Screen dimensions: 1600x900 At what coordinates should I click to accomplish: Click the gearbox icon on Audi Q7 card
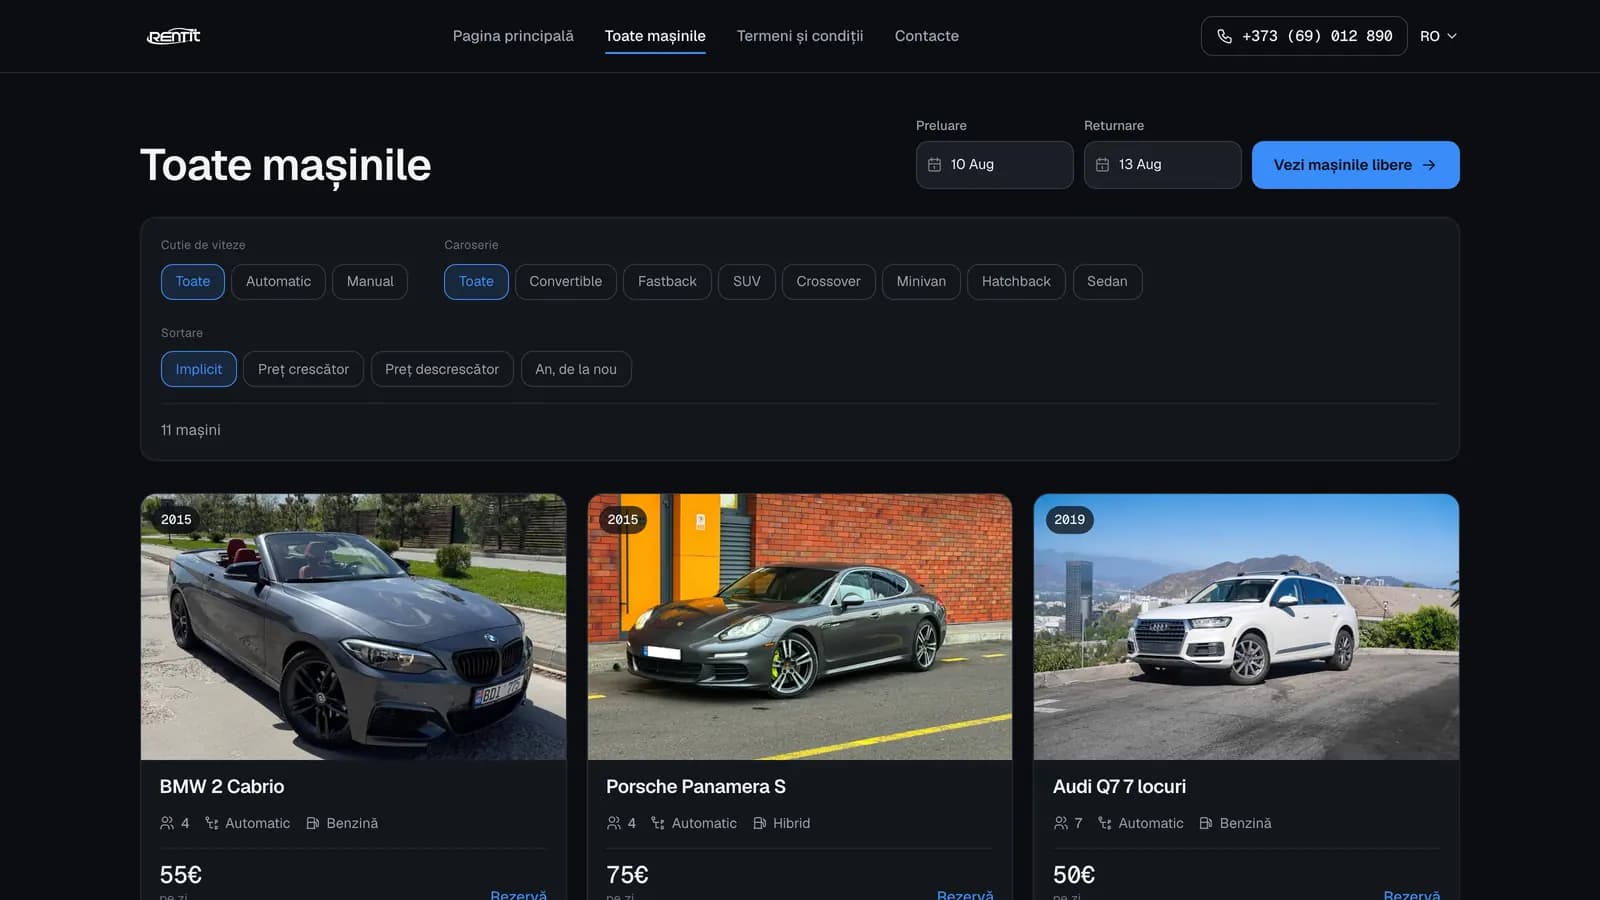coord(1105,823)
